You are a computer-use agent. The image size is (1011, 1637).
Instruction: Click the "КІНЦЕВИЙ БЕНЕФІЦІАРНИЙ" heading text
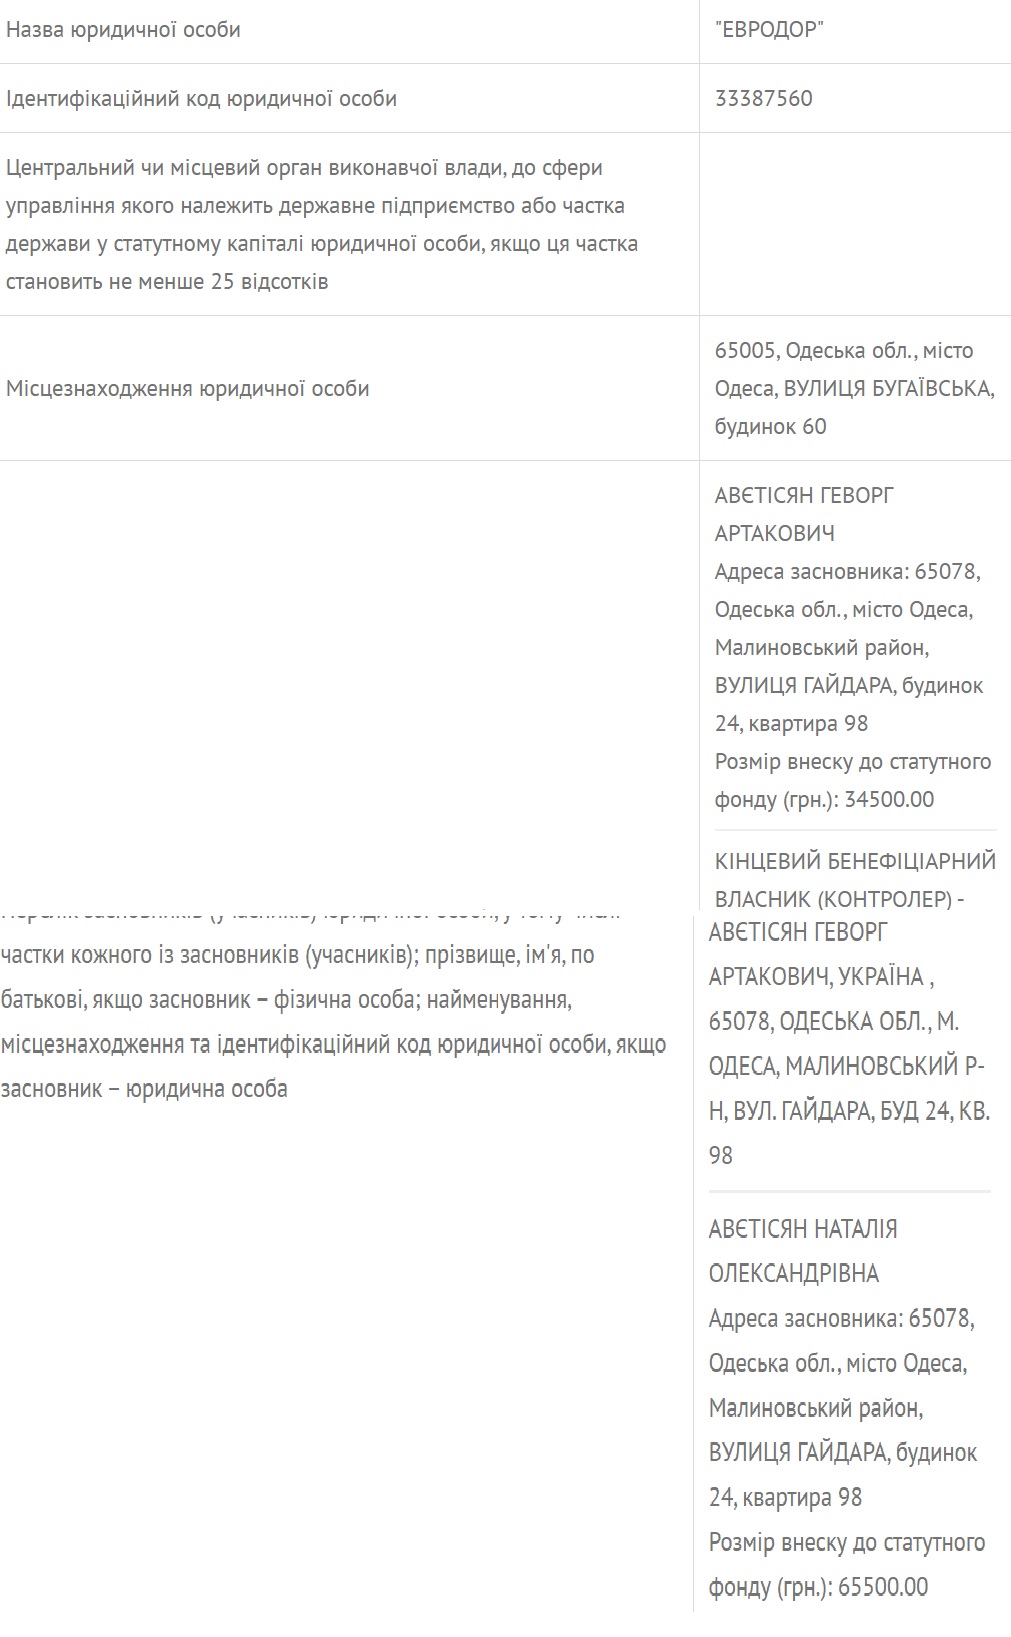pyautogui.click(x=855, y=862)
